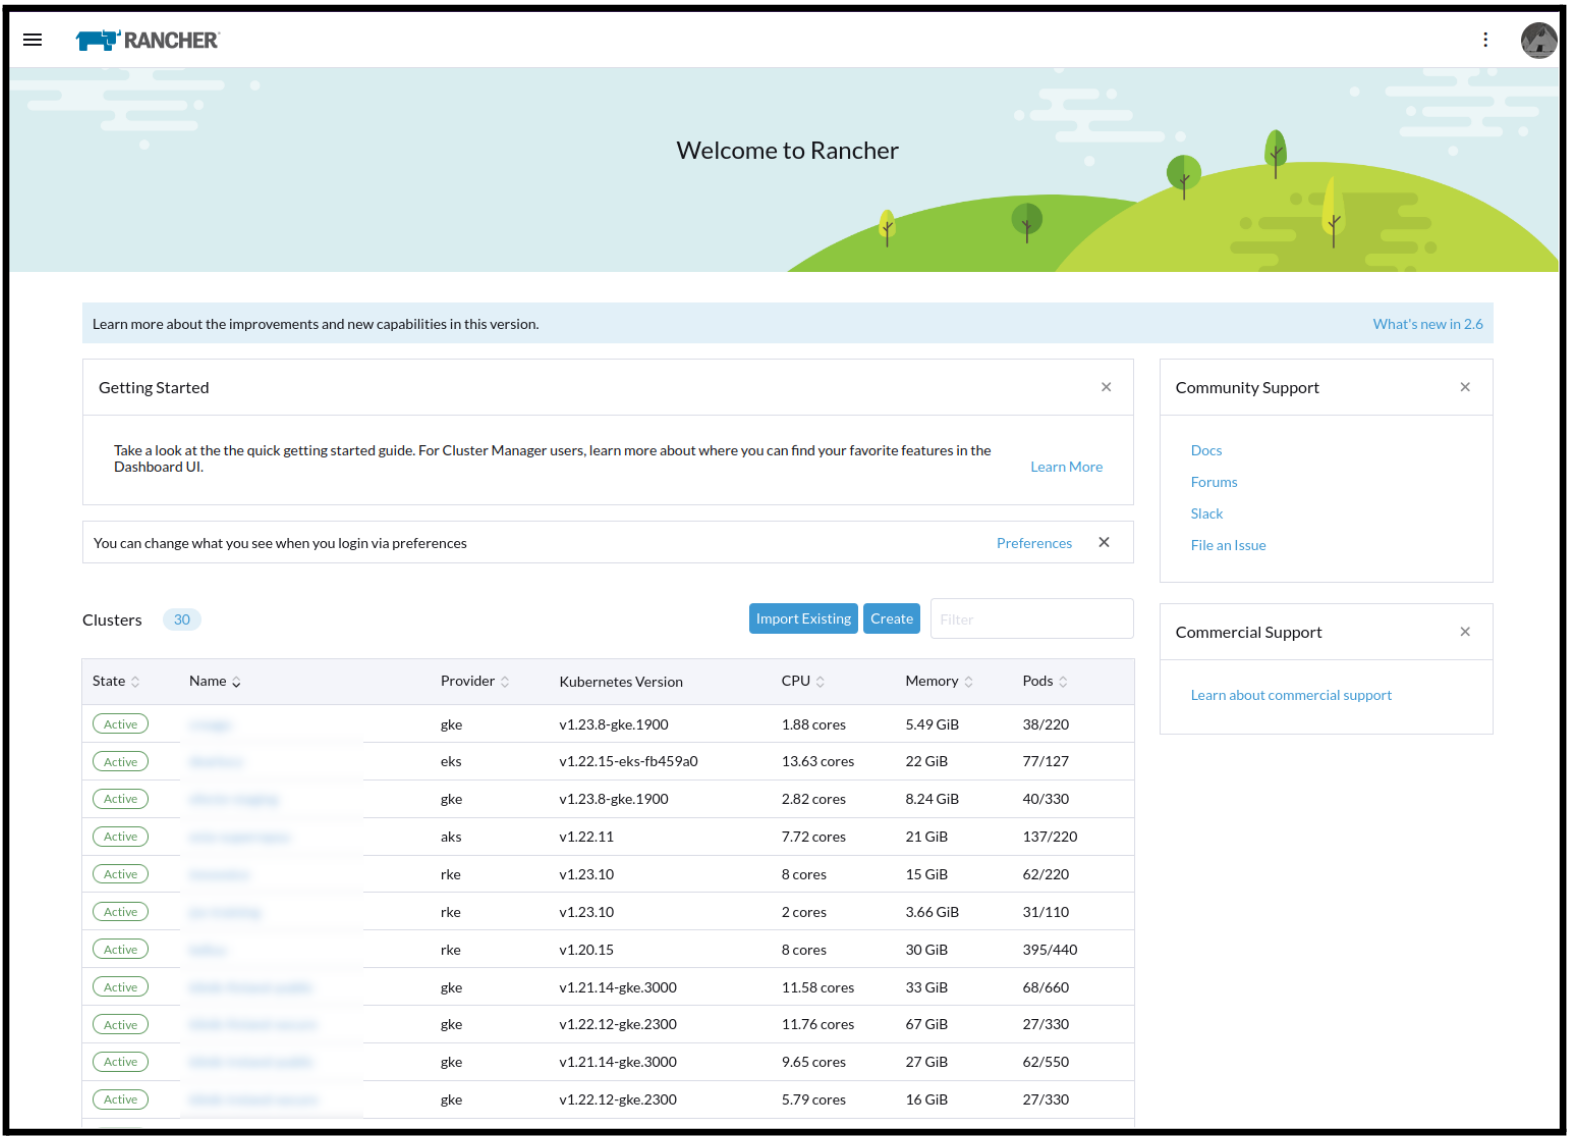Open blurred cluster name in 395/440 pods row
The image size is (1569, 1137).
tap(208, 950)
